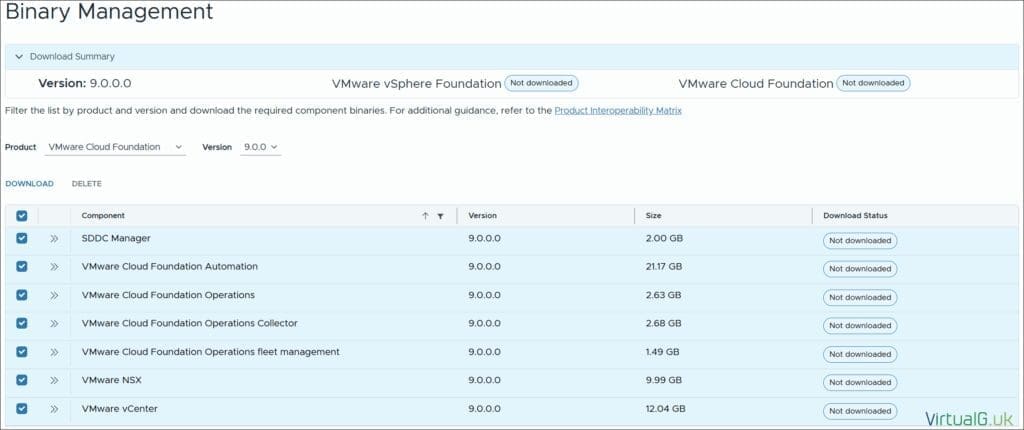Click the Component column sort arrow icon
The width and height of the screenshot is (1024, 430).
pos(425,216)
